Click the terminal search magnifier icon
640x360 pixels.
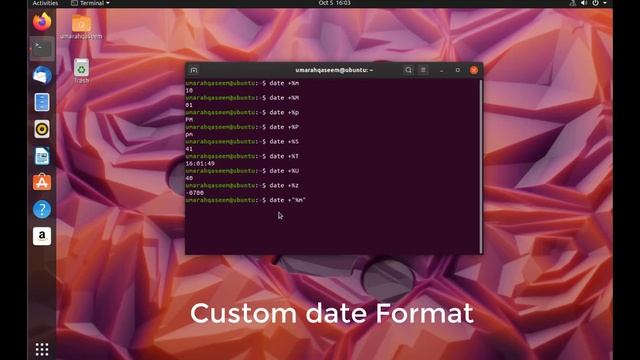pos(408,70)
